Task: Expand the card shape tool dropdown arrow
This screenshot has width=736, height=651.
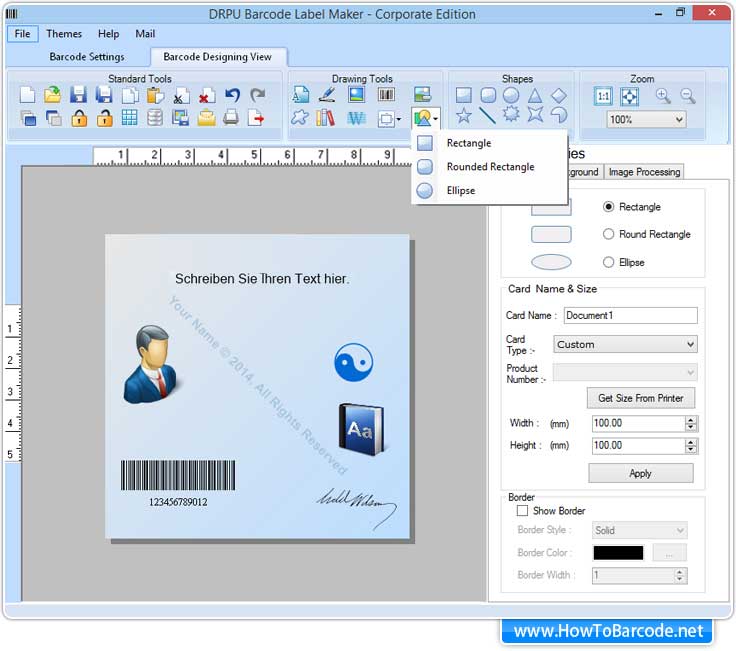Action: tap(436, 119)
